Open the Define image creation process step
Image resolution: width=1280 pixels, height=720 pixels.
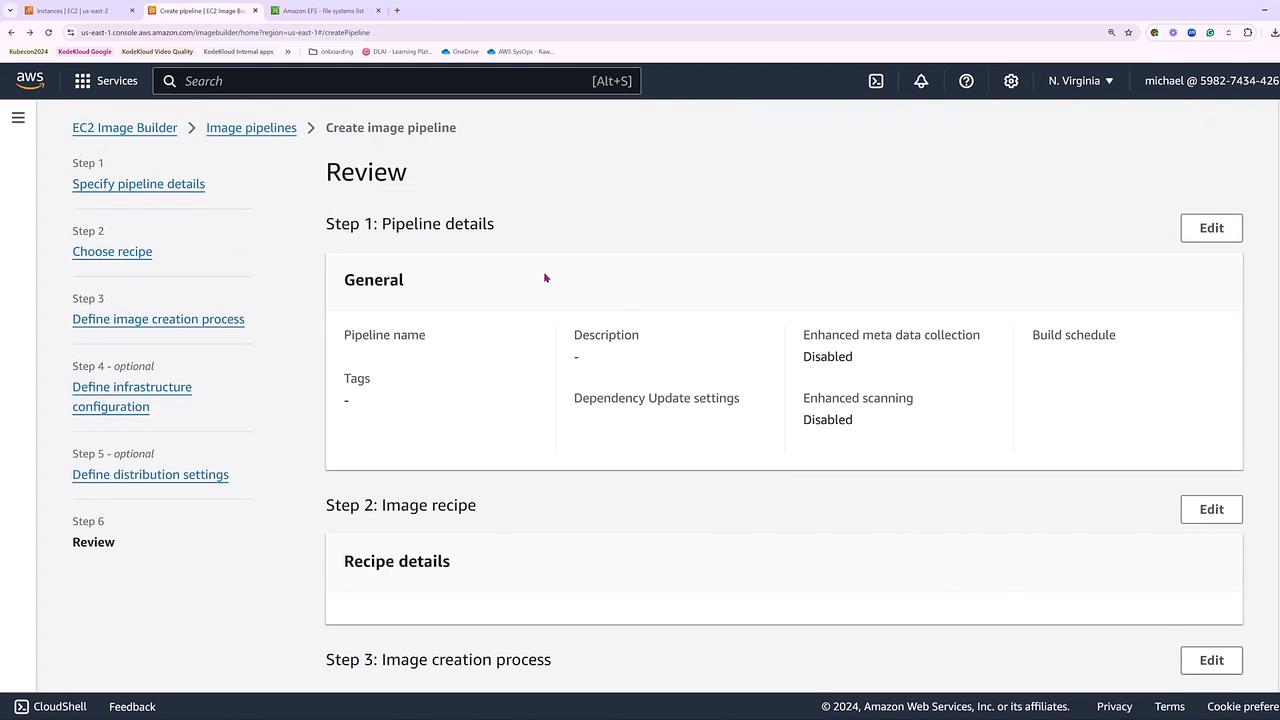click(x=158, y=320)
